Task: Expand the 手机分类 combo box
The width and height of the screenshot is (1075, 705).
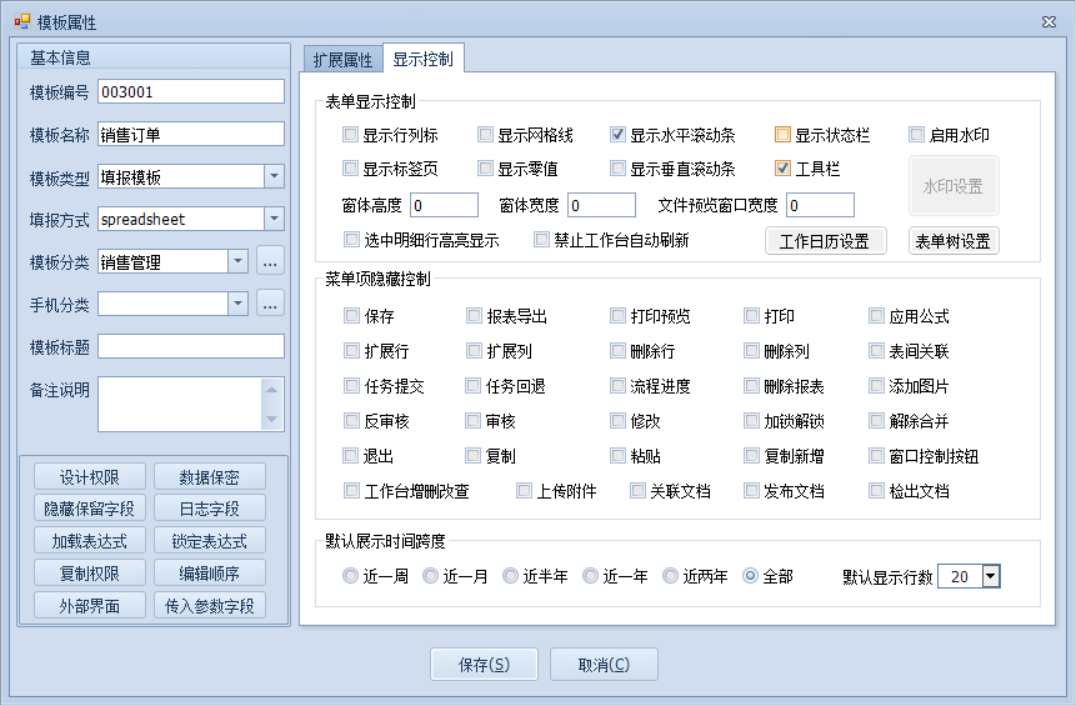Action: click(238, 303)
